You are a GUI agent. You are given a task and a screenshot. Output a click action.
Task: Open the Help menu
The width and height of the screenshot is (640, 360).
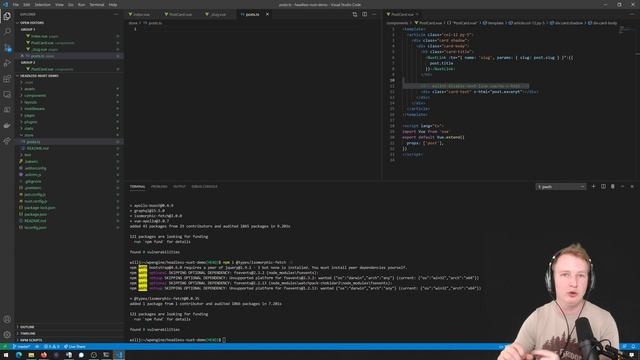pos(113,4)
